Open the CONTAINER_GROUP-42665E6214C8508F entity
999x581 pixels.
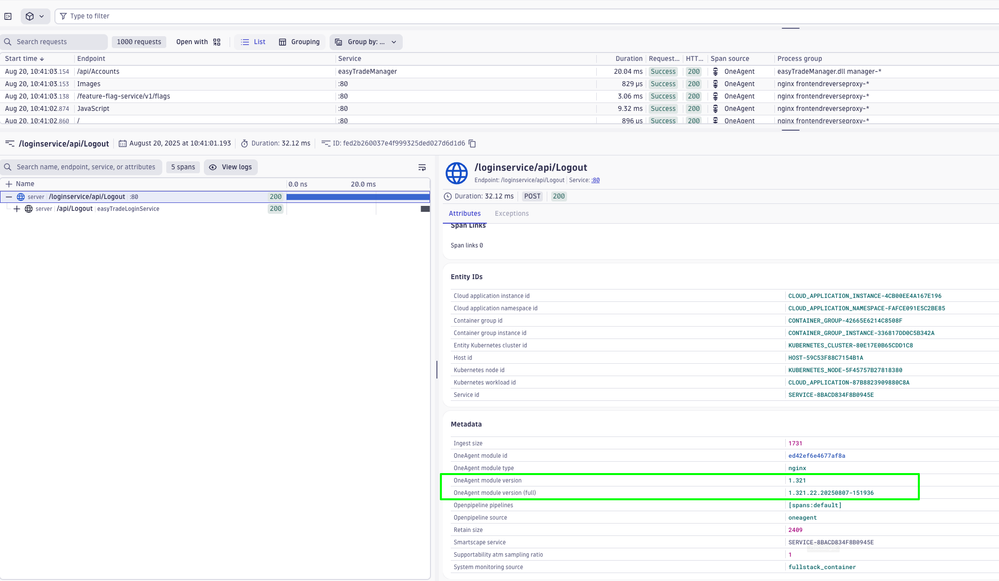[845, 320]
